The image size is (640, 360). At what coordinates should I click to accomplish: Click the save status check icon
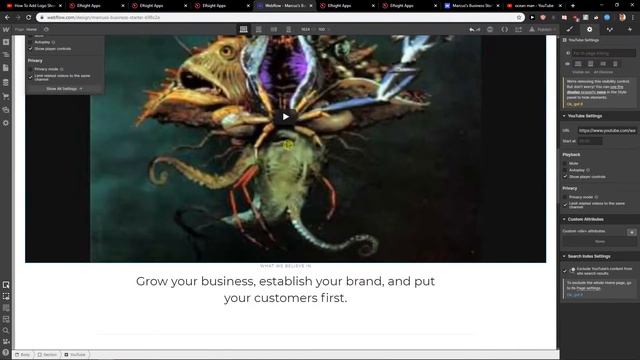point(490,29)
